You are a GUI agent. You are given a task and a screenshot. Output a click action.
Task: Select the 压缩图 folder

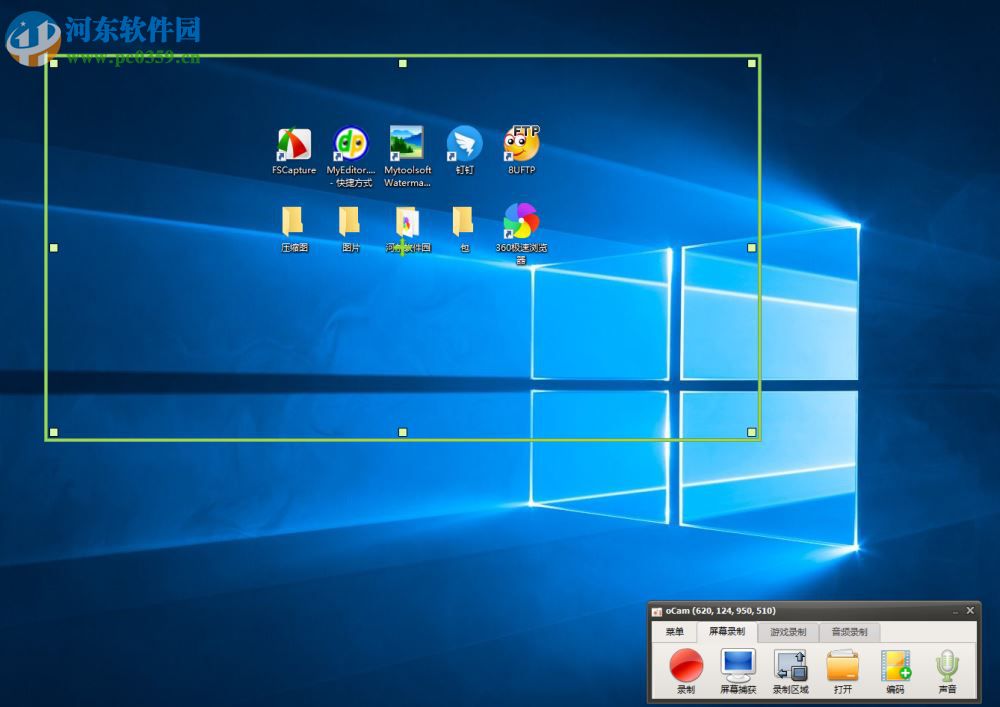pyautogui.click(x=294, y=230)
